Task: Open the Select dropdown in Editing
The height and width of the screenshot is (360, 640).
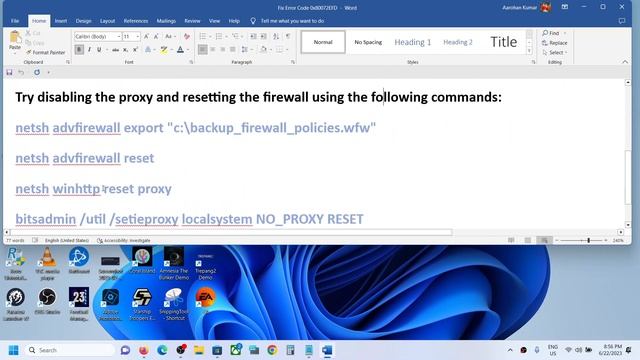Action: click(554, 53)
